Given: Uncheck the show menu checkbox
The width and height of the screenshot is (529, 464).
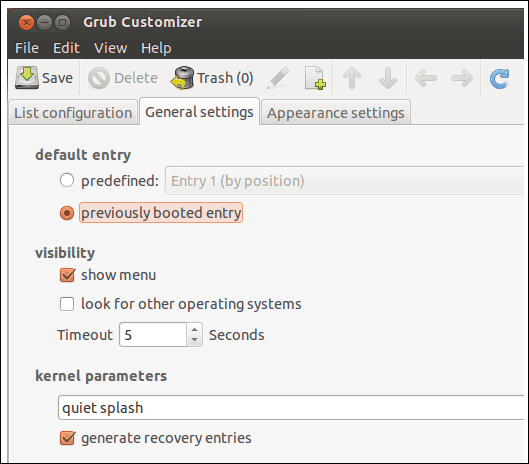Looking at the screenshot, I should [67, 275].
